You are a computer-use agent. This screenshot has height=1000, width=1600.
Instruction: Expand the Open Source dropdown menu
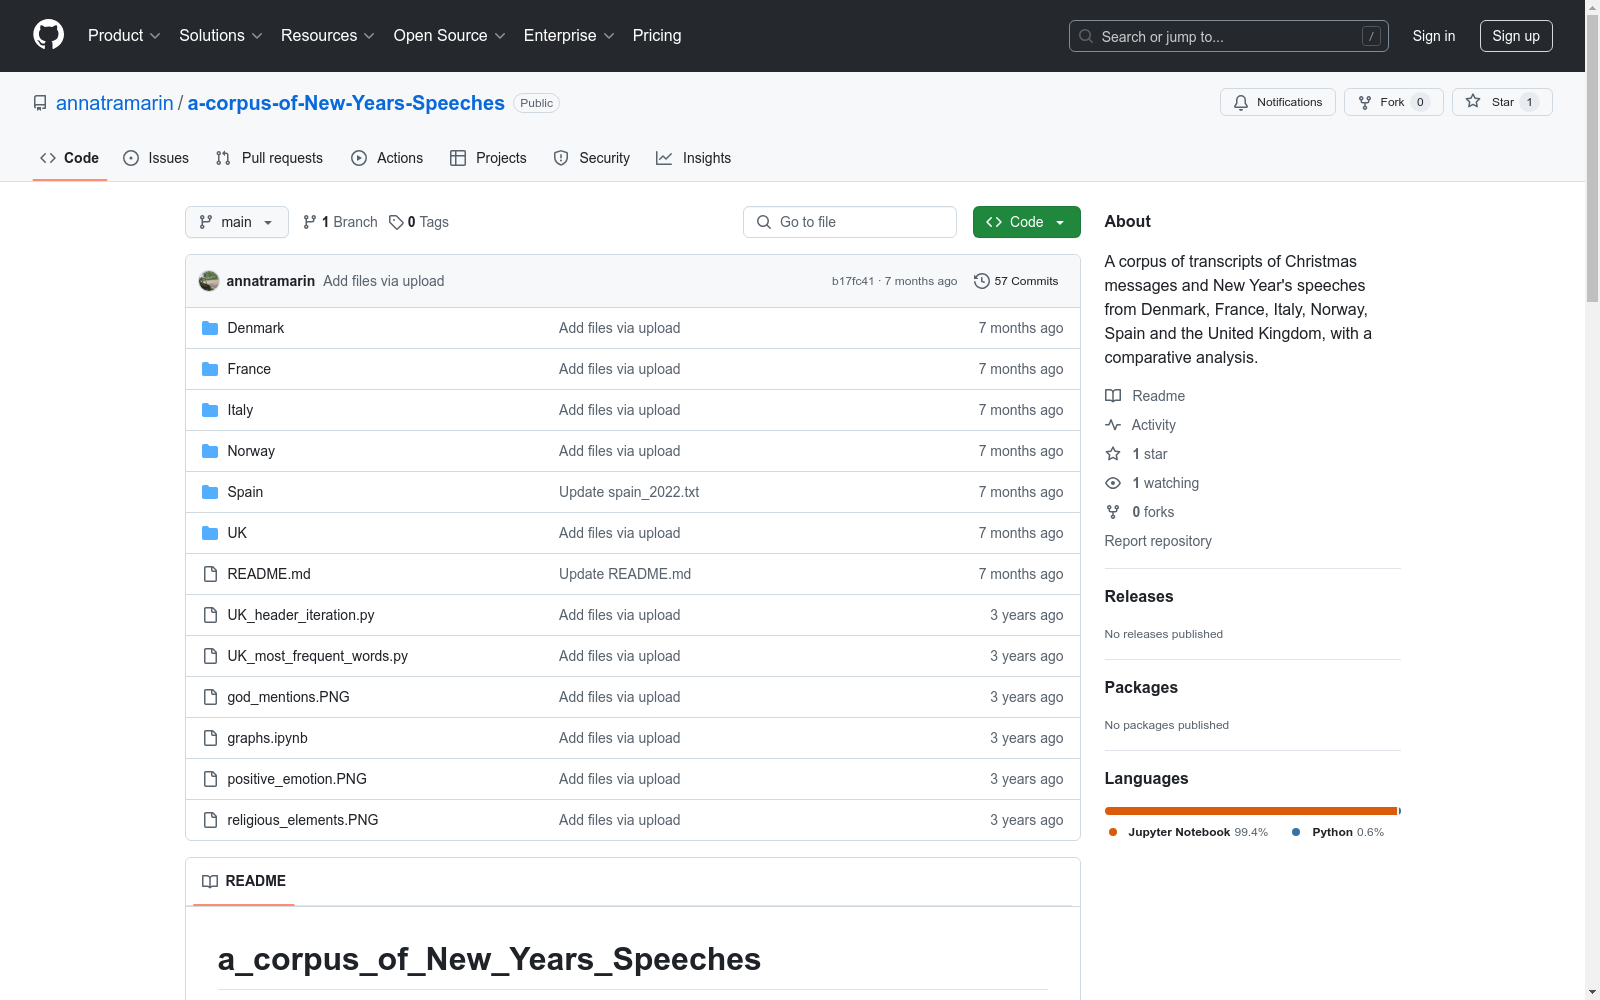click(x=450, y=35)
